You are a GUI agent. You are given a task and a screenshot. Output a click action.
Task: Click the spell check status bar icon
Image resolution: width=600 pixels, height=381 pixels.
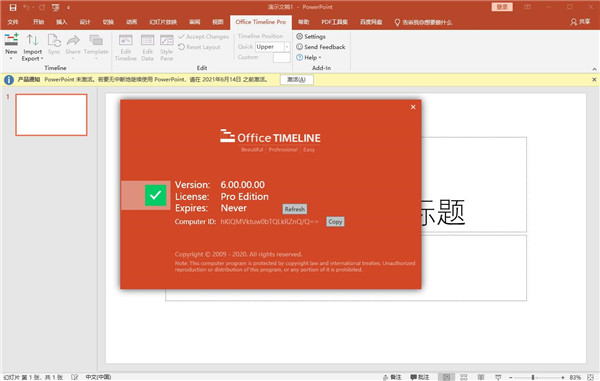point(75,377)
